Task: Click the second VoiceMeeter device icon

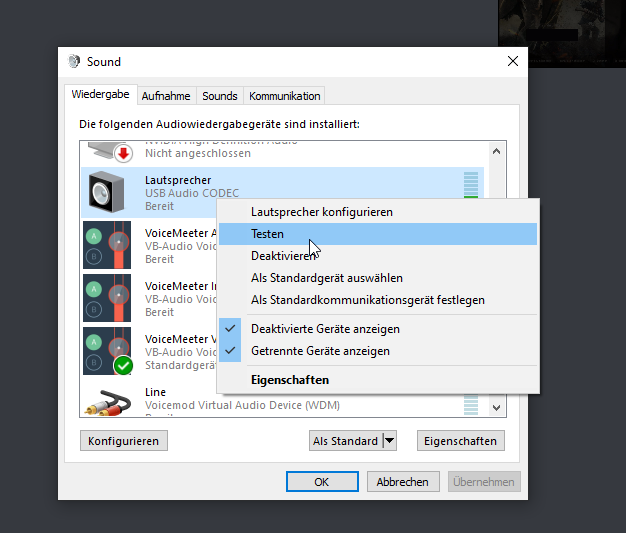Action: point(106,297)
